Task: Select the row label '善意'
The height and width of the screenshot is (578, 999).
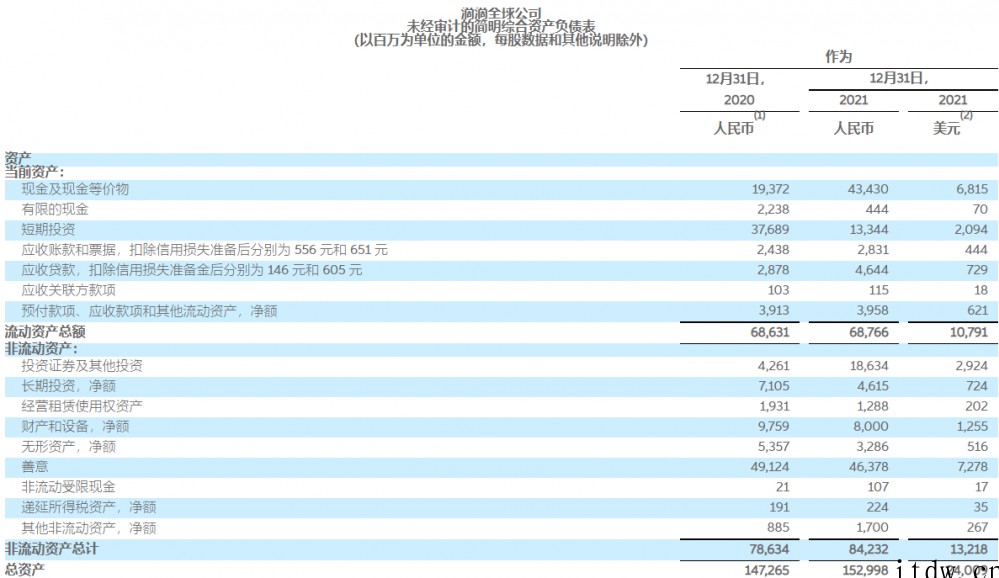Action: 34,467
